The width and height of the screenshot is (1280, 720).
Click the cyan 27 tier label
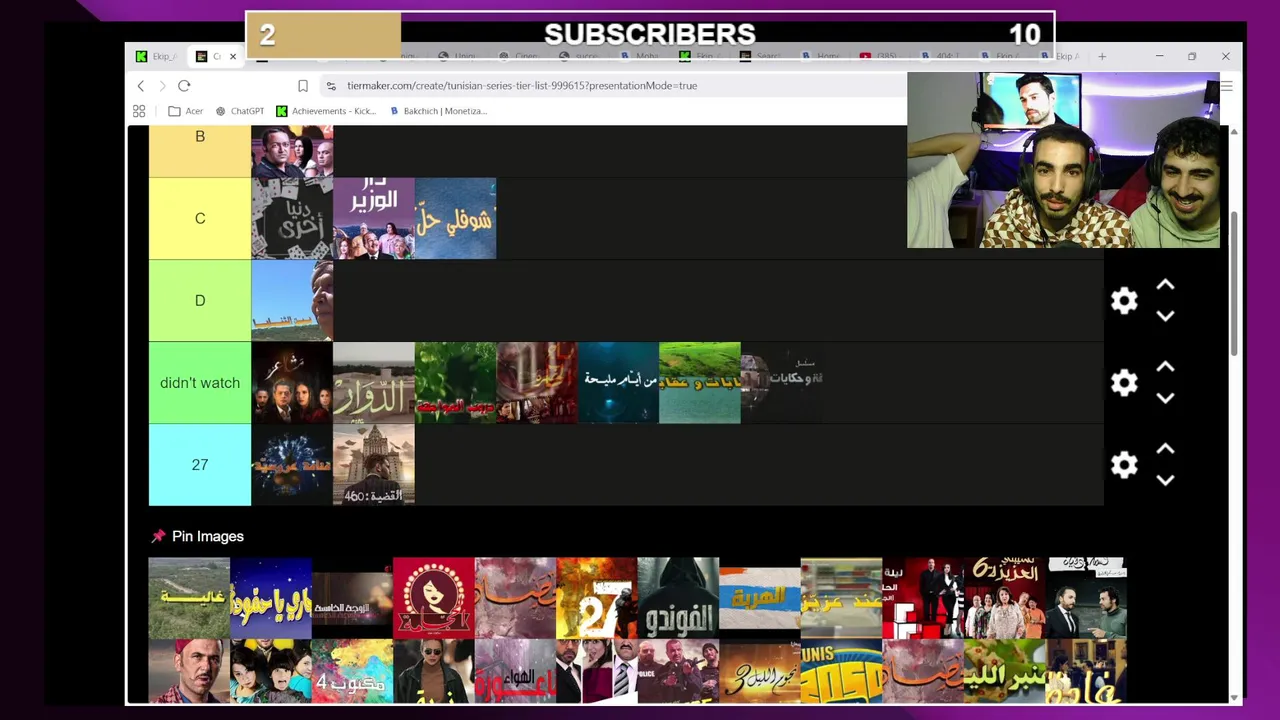point(200,465)
